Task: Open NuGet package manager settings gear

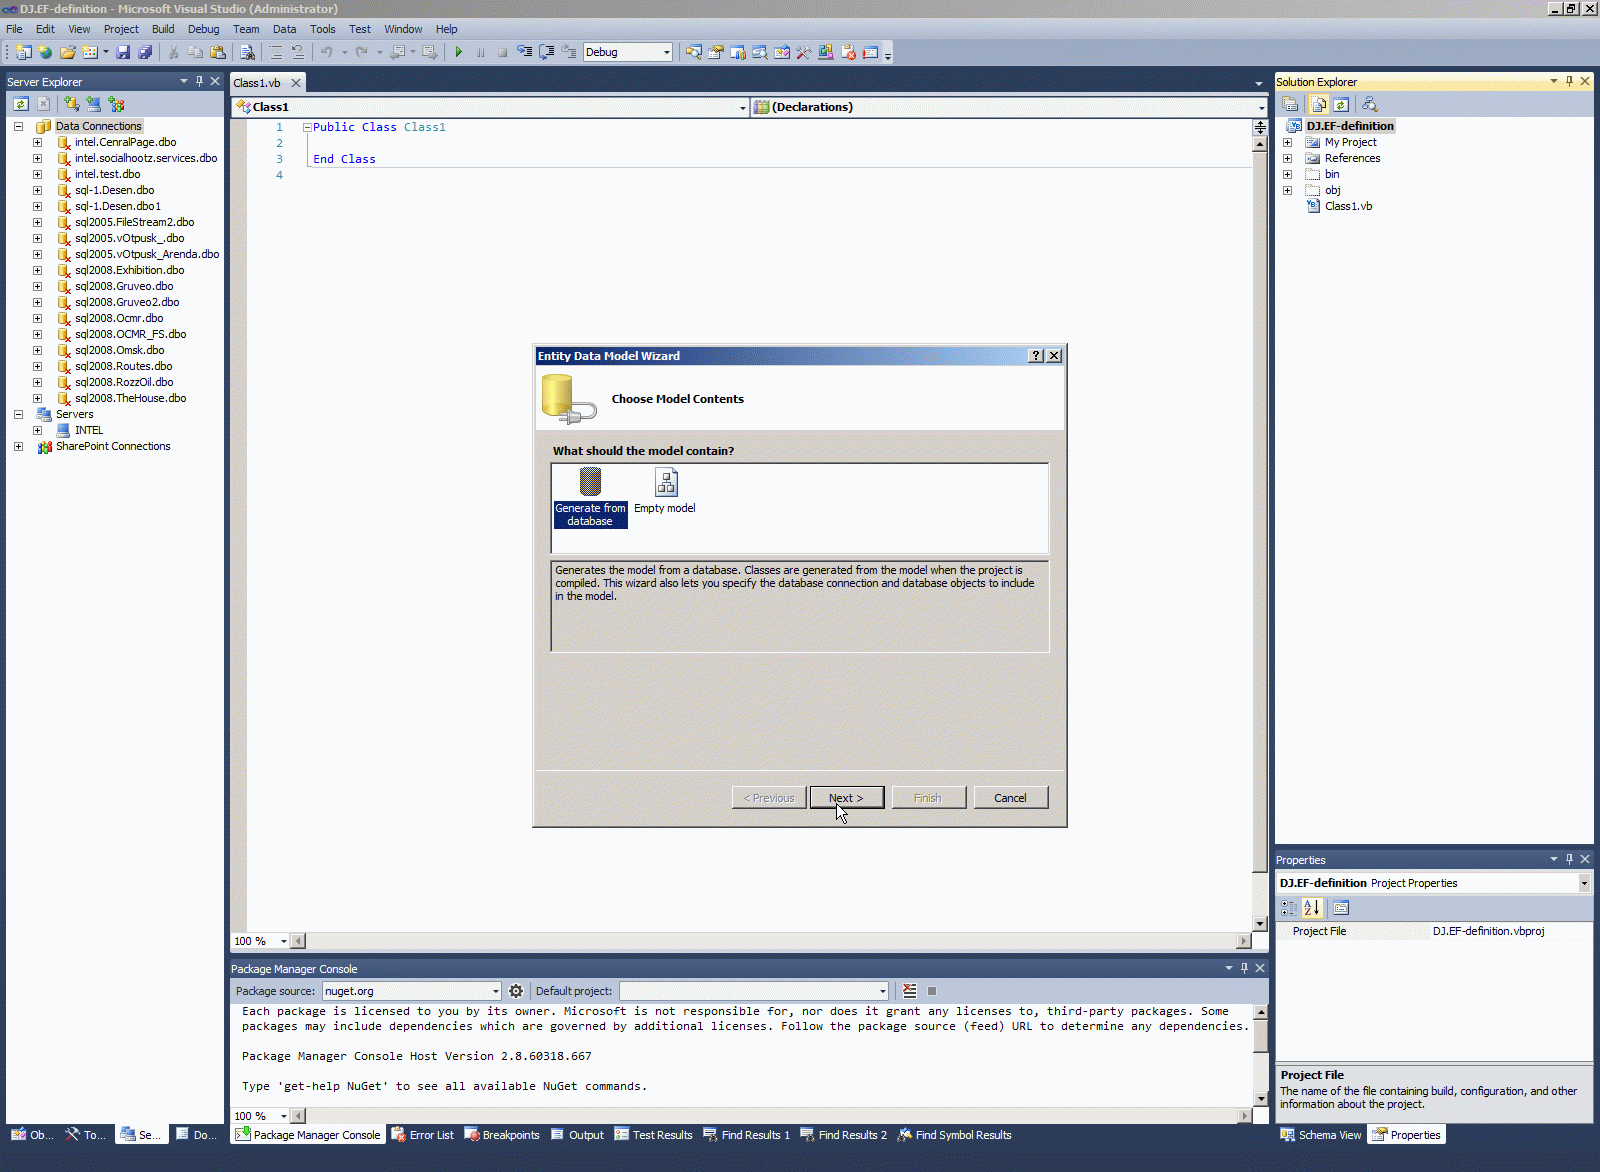Action: pyautogui.click(x=516, y=991)
